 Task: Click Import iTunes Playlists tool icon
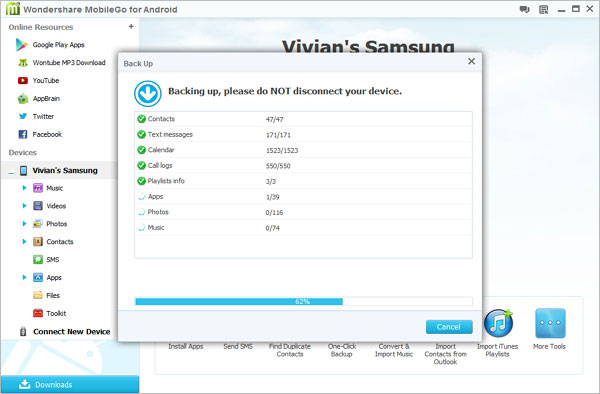coord(498,323)
